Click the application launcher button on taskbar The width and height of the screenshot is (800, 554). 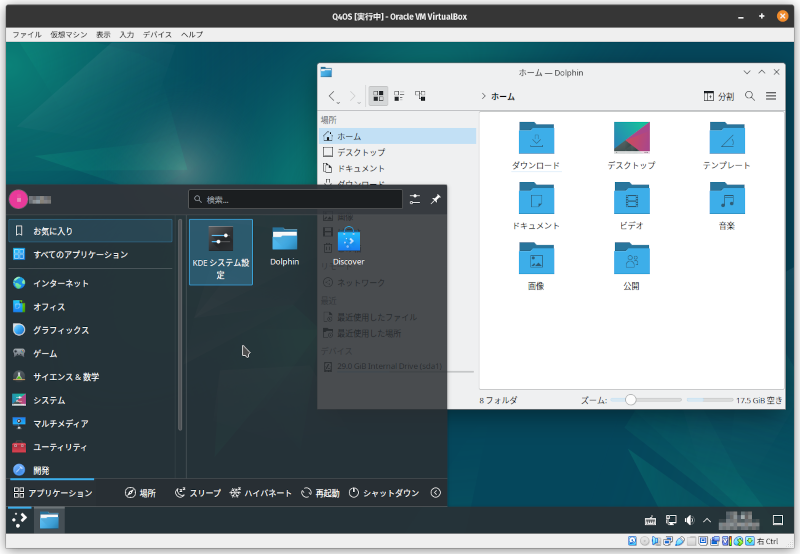[x=19, y=520]
